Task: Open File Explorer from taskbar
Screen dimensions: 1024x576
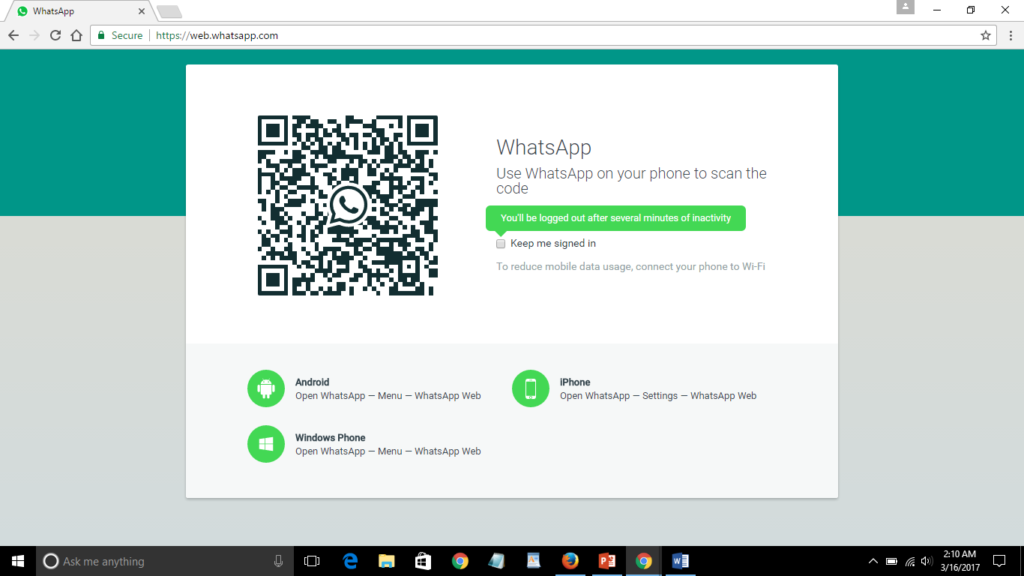Action: point(387,561)
